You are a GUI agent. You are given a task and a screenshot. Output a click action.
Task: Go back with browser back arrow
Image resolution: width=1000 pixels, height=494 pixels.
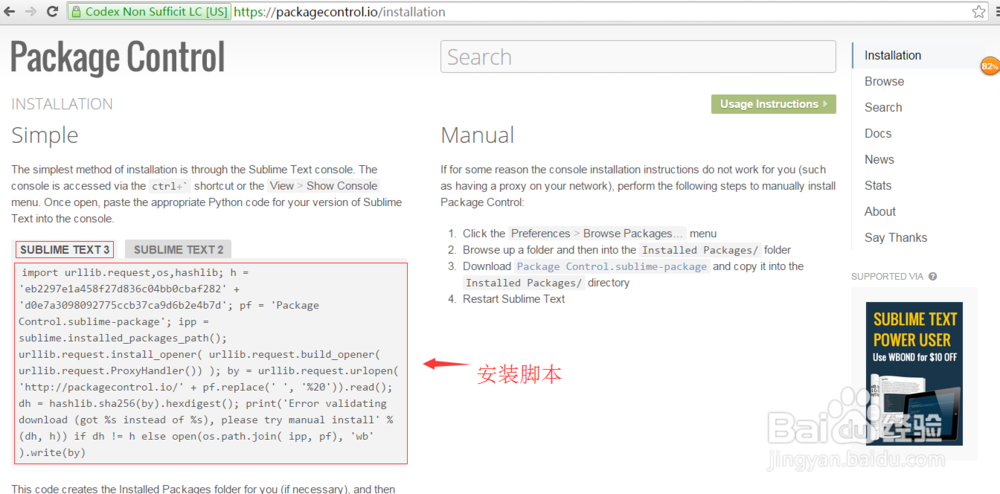point(9,11)
